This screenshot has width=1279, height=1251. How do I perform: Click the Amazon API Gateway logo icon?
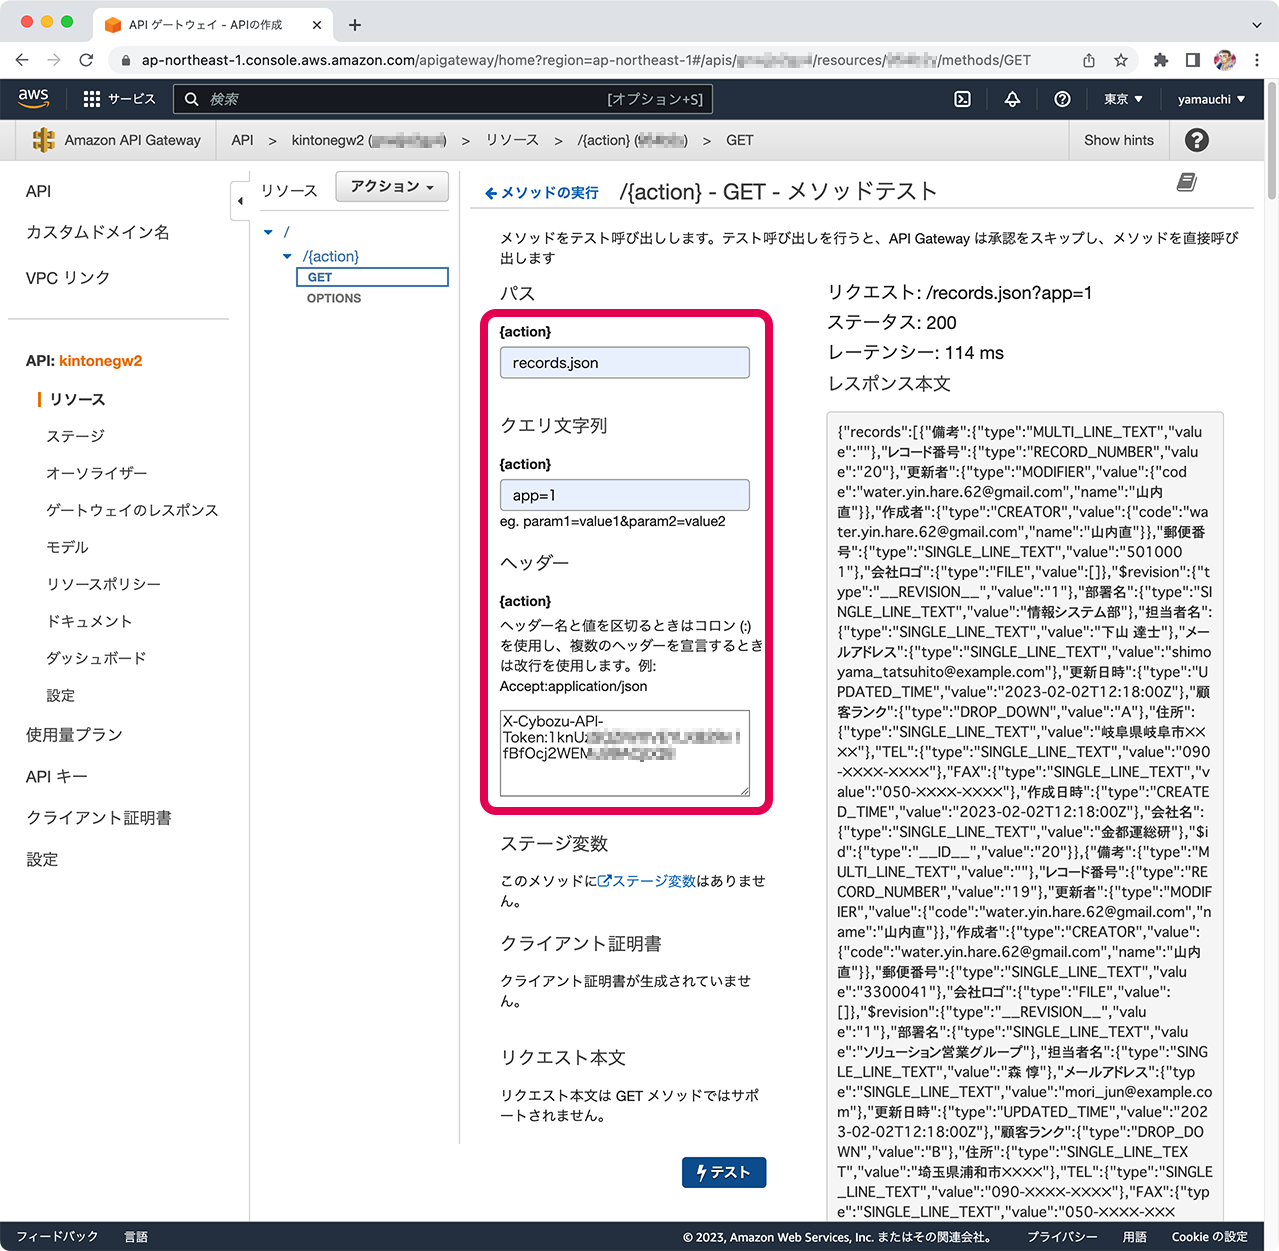[44, 140]
